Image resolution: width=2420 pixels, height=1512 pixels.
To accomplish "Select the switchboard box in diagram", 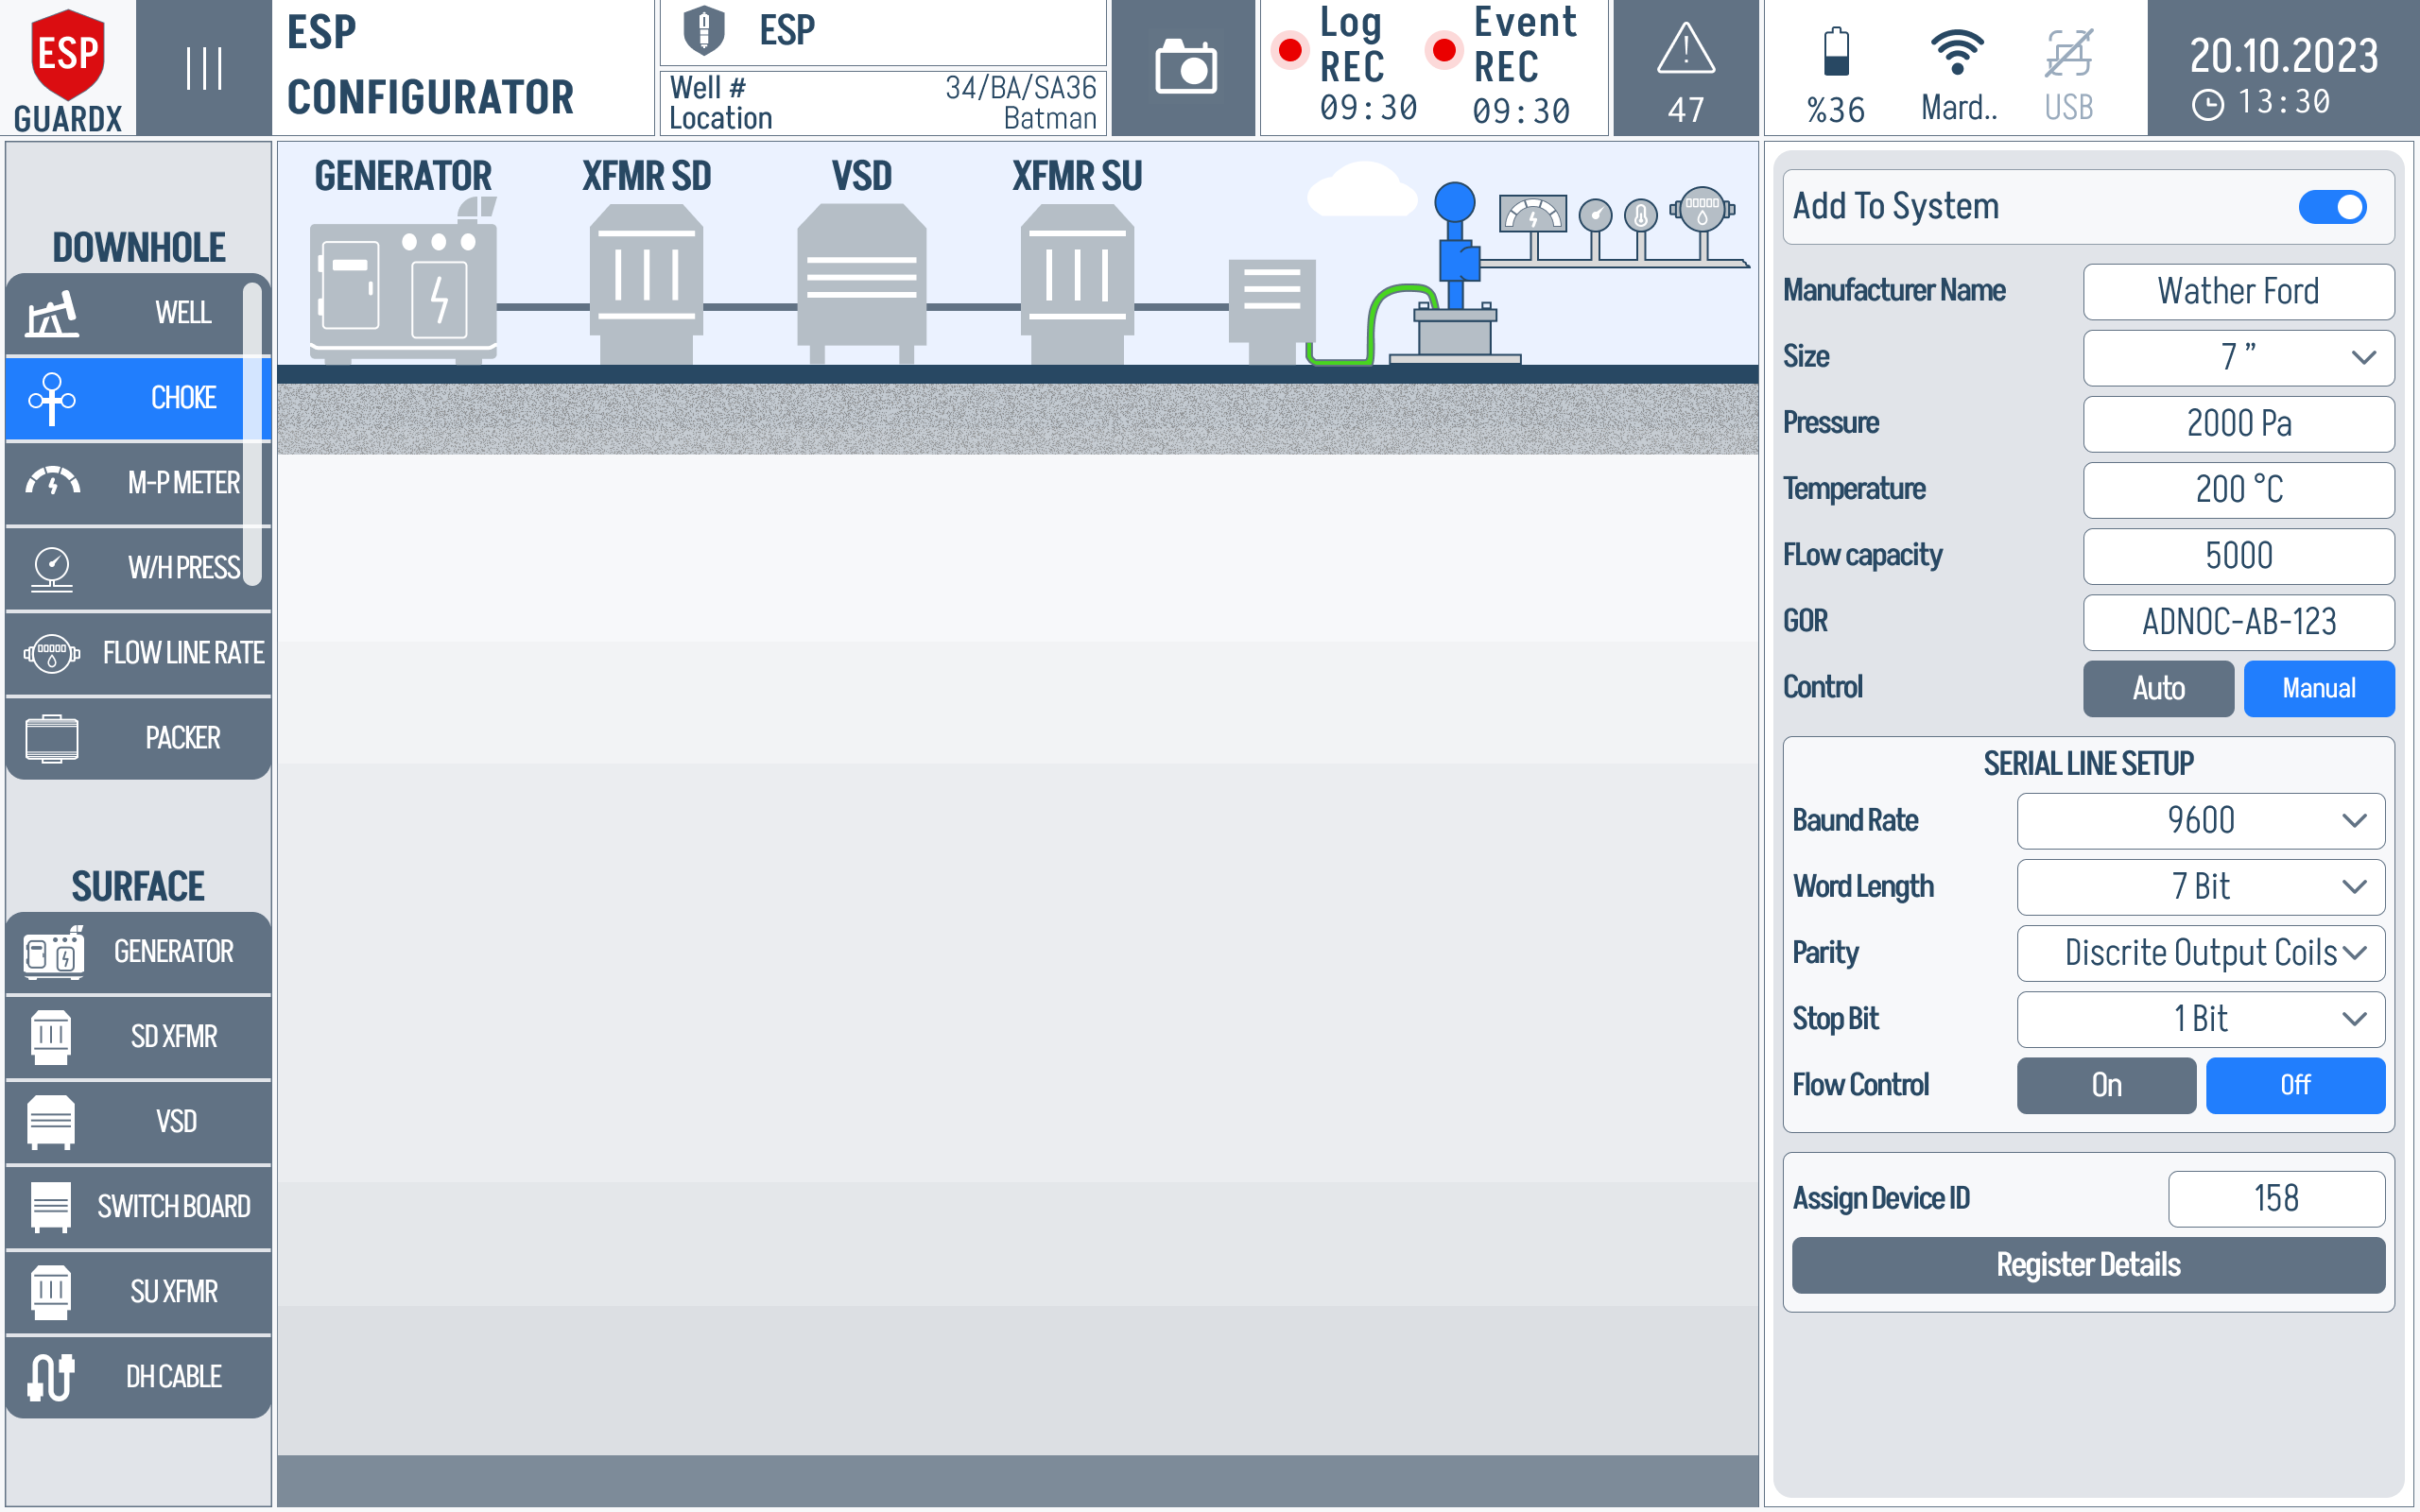I will click(x=1271, y=312).
